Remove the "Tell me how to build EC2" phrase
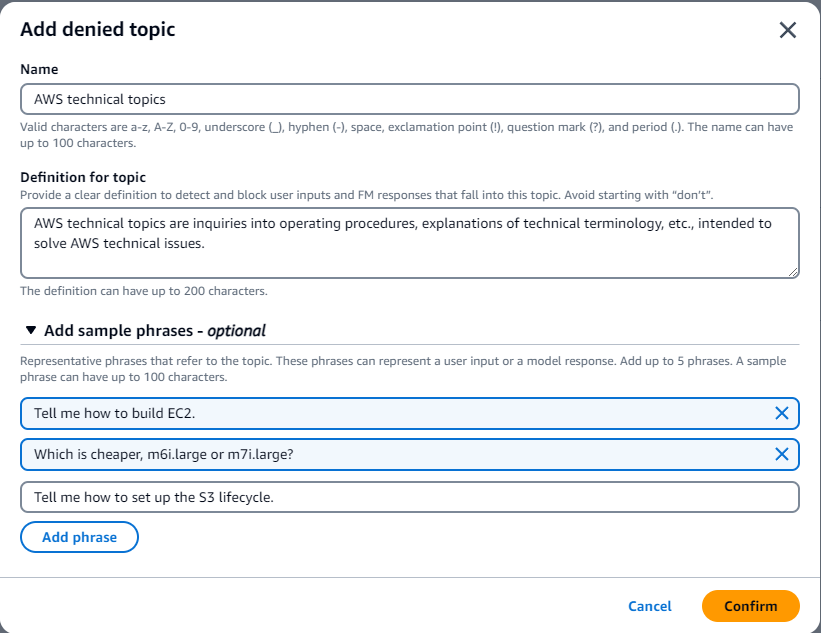Viewport: 821px width, 633px height. pyautogui.click(x=782, y=413)
